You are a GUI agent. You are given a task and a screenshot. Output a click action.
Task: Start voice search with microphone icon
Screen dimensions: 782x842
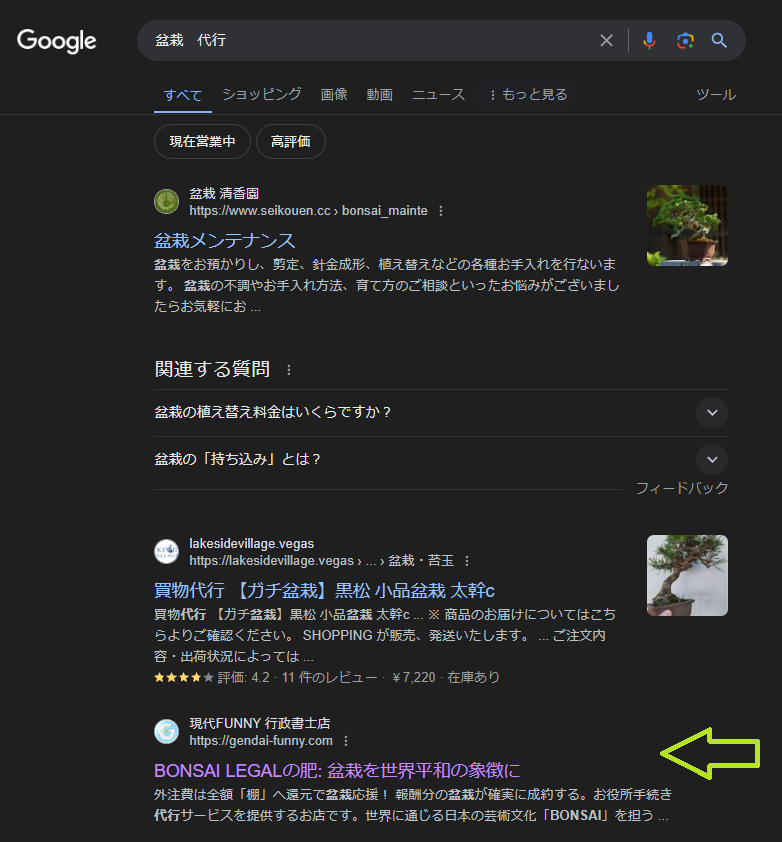coord(649,40)
